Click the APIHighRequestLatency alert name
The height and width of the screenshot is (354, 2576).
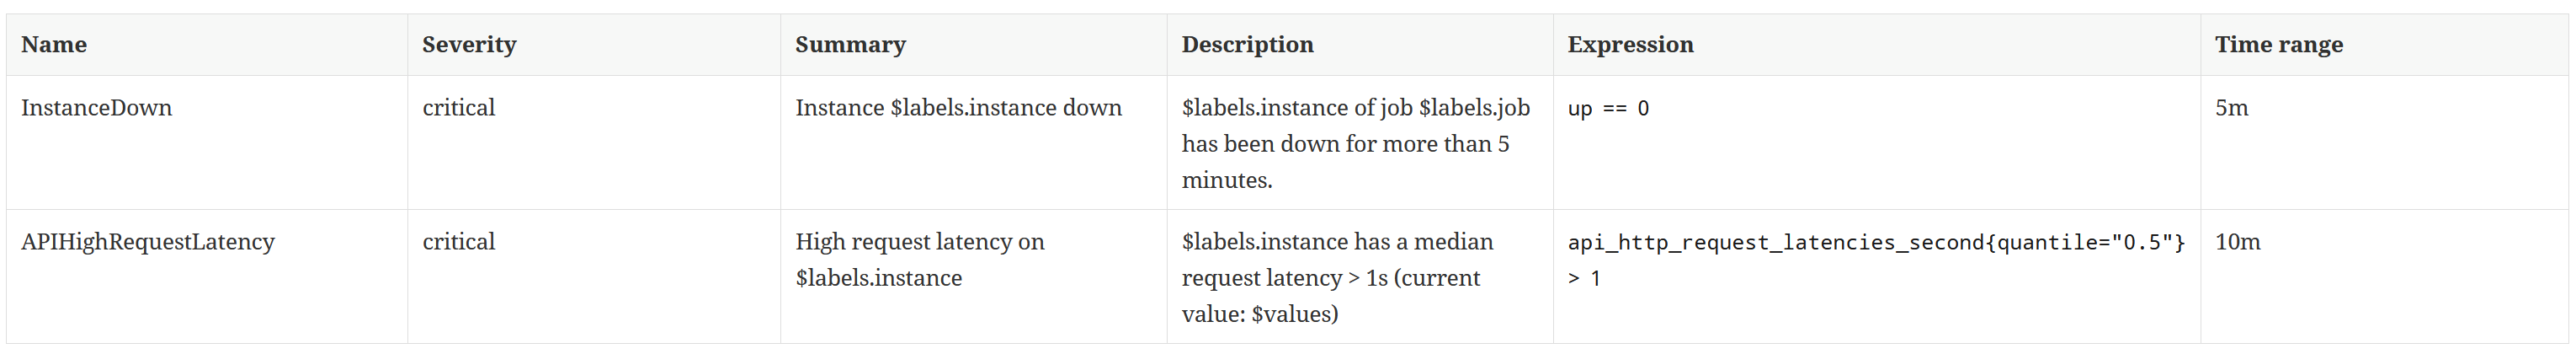(147, 242)
